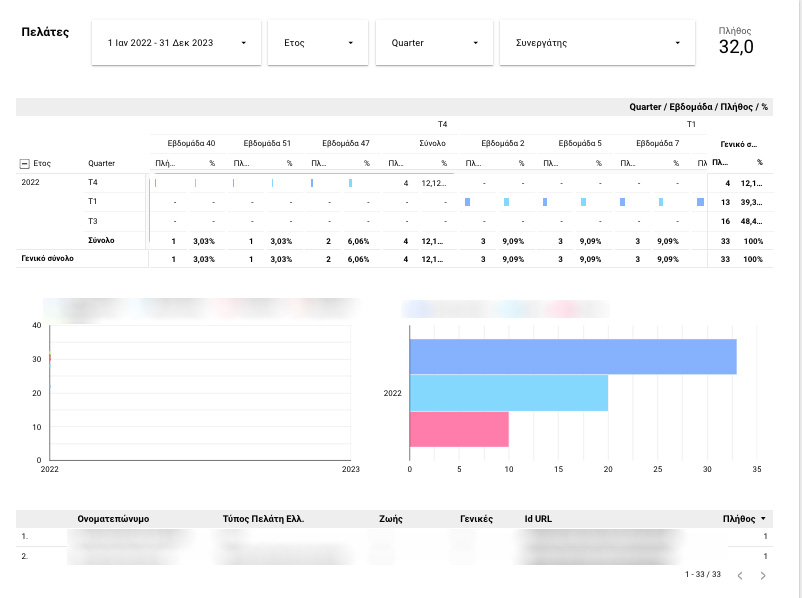Click the Εβδομάδα 5 column header
This screenshot has height=598, width=802.
click(x=580, y=143)
